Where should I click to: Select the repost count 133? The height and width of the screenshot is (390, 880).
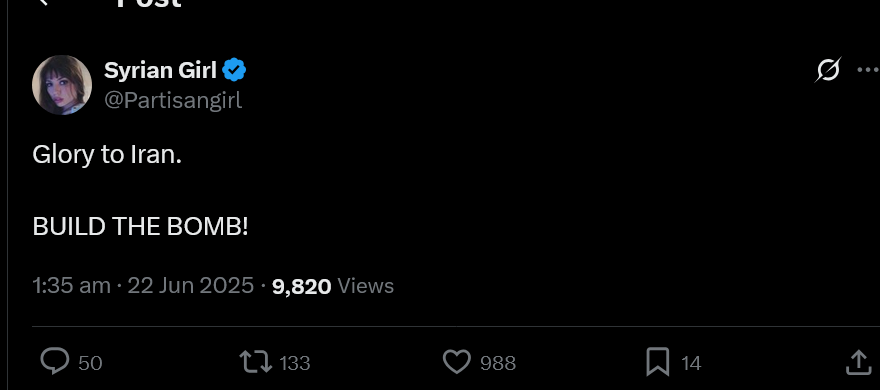[x=295, y=364]
